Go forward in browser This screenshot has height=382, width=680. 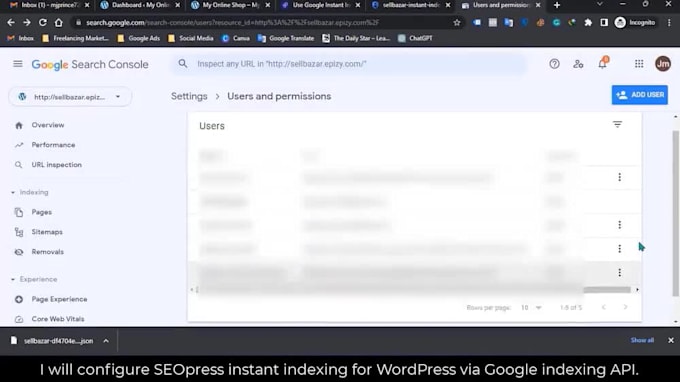(26, 23)
